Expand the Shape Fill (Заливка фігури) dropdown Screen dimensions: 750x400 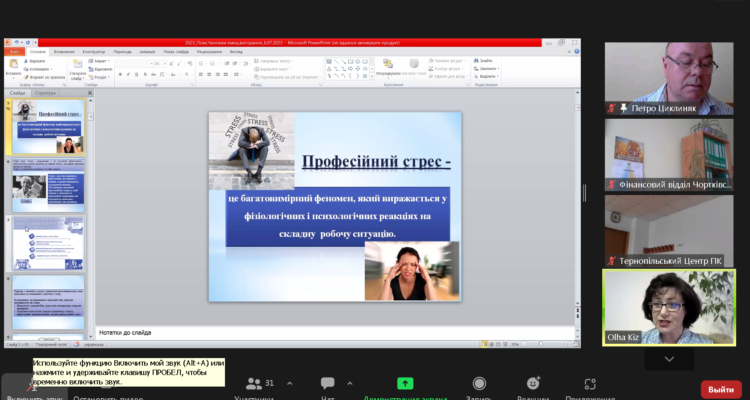447,61
